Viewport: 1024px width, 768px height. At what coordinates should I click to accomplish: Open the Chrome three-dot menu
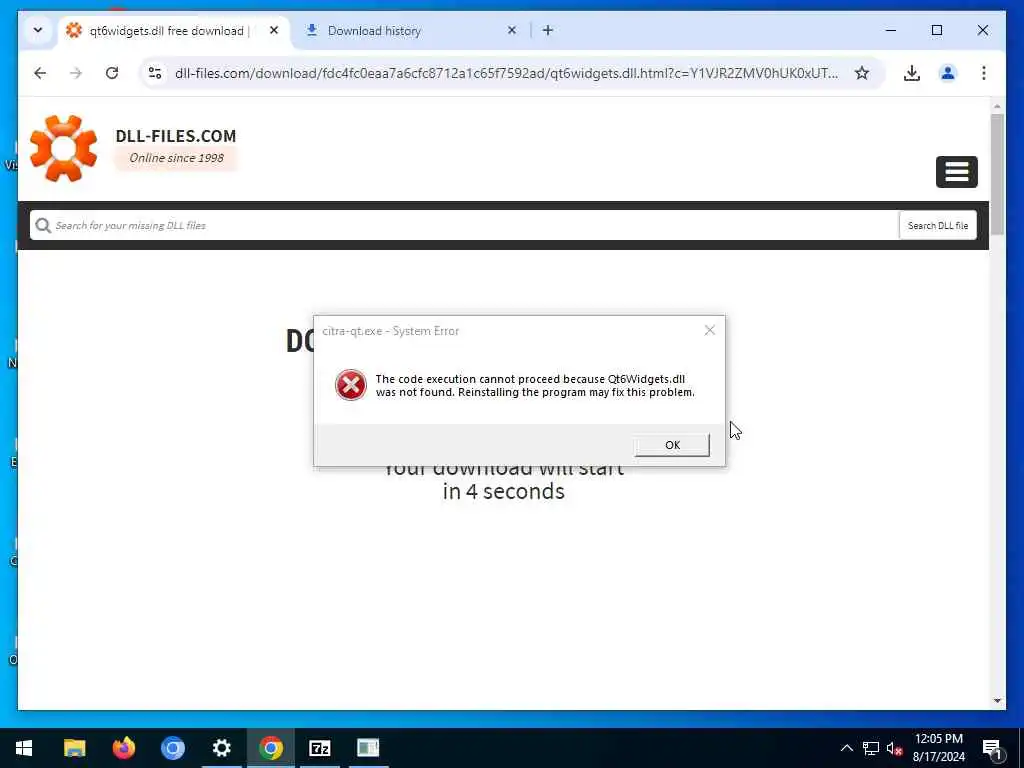[984, 73]
